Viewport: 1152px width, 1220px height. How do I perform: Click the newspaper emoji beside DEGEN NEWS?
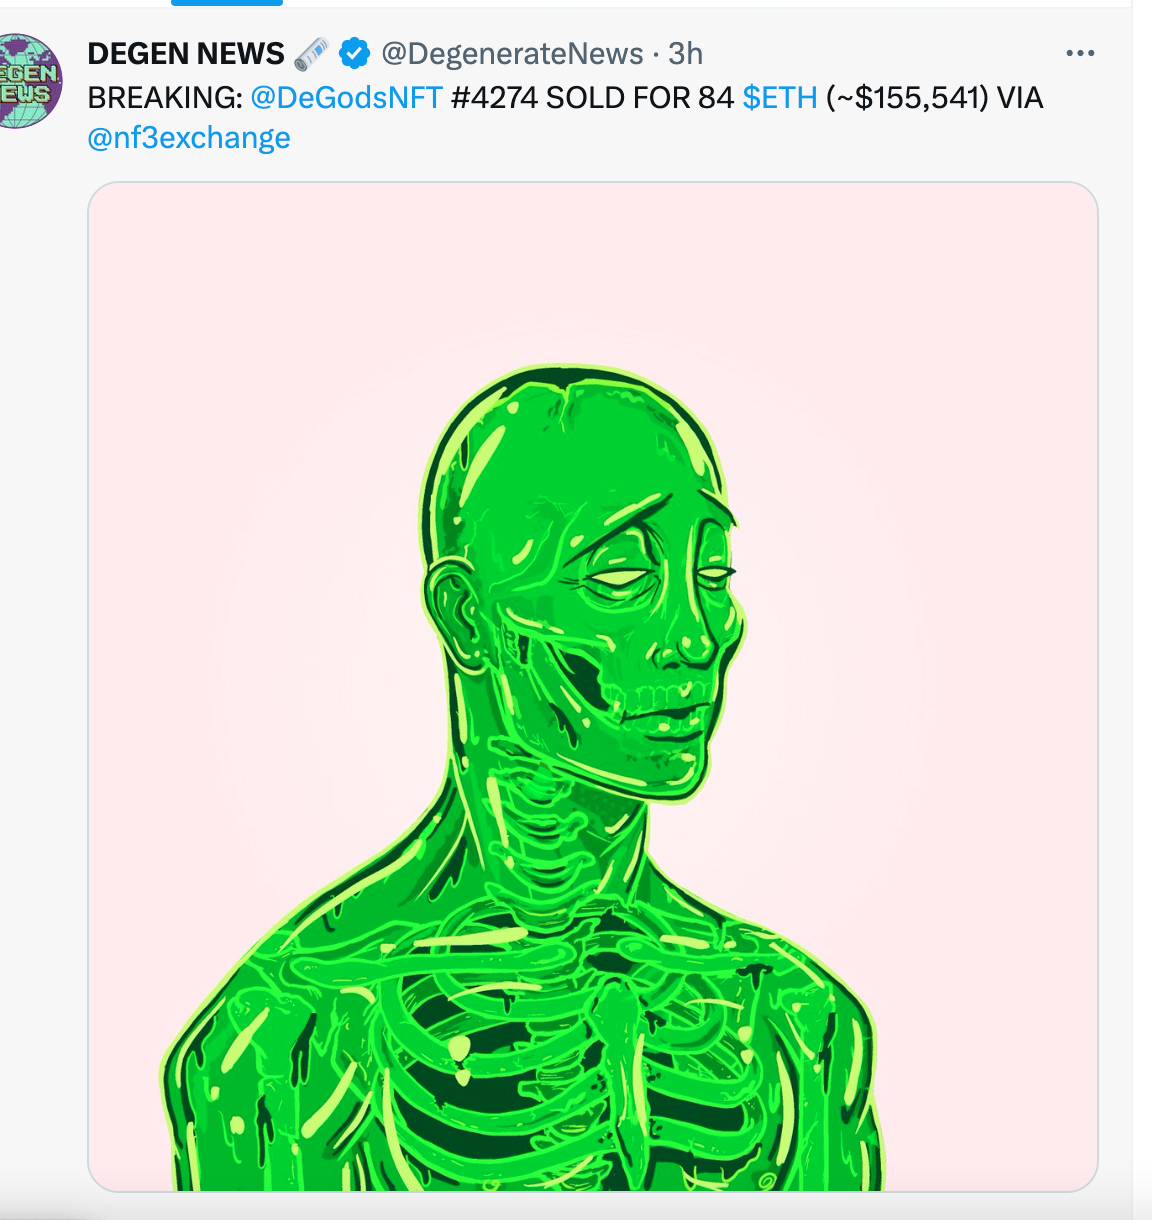[312, 53]
